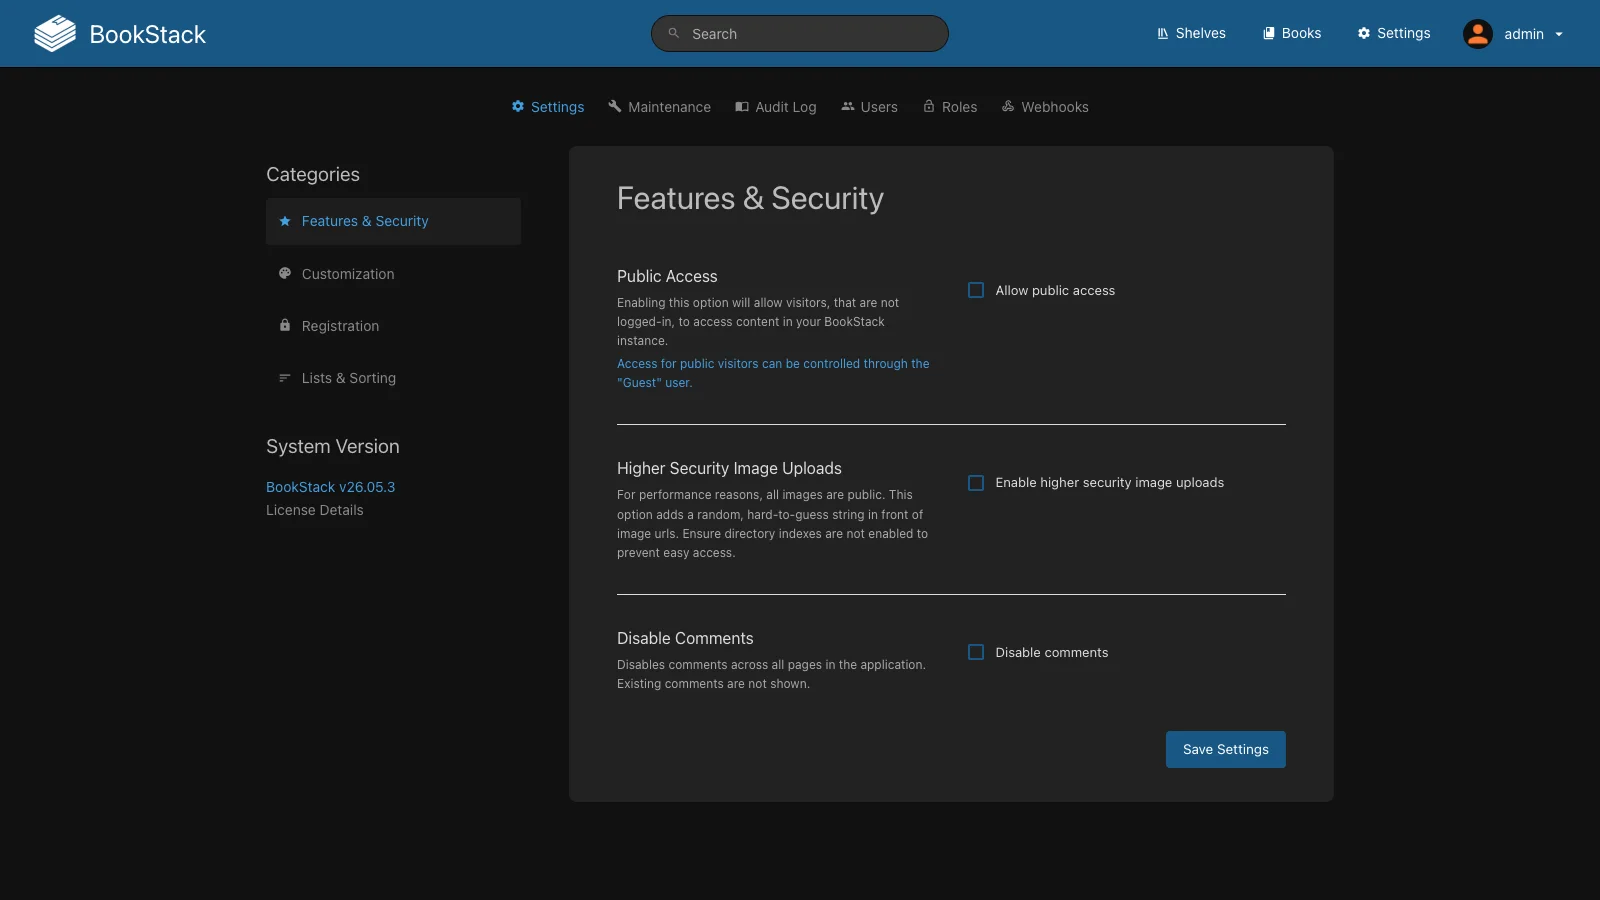The height and width of the screenshot is (900, 1600).
Task: Focus the Search input field
Action: (800, 33)
